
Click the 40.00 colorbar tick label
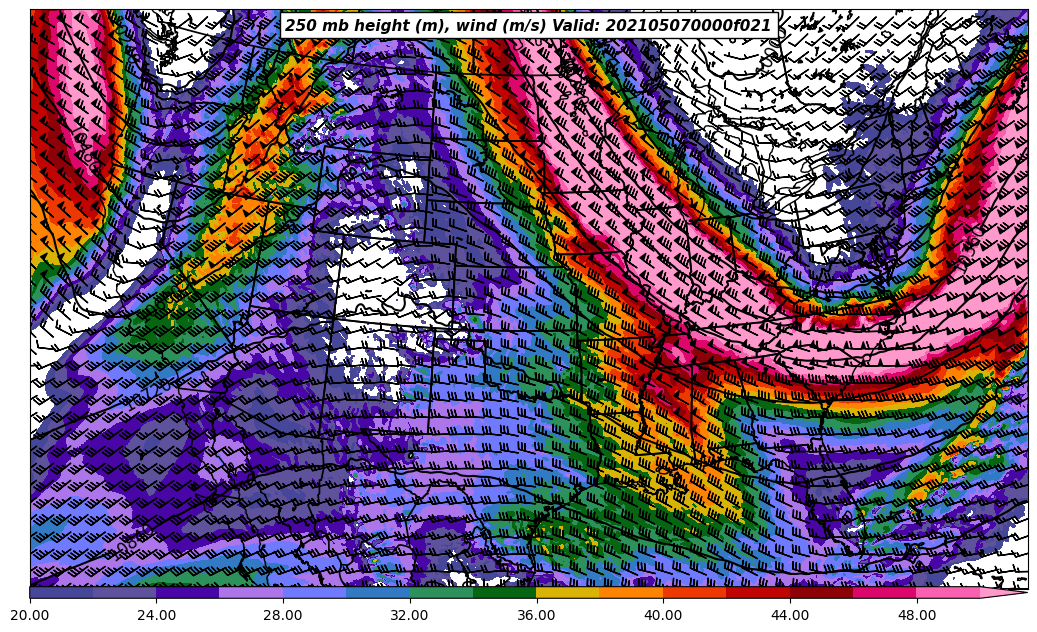click(663, 615)
